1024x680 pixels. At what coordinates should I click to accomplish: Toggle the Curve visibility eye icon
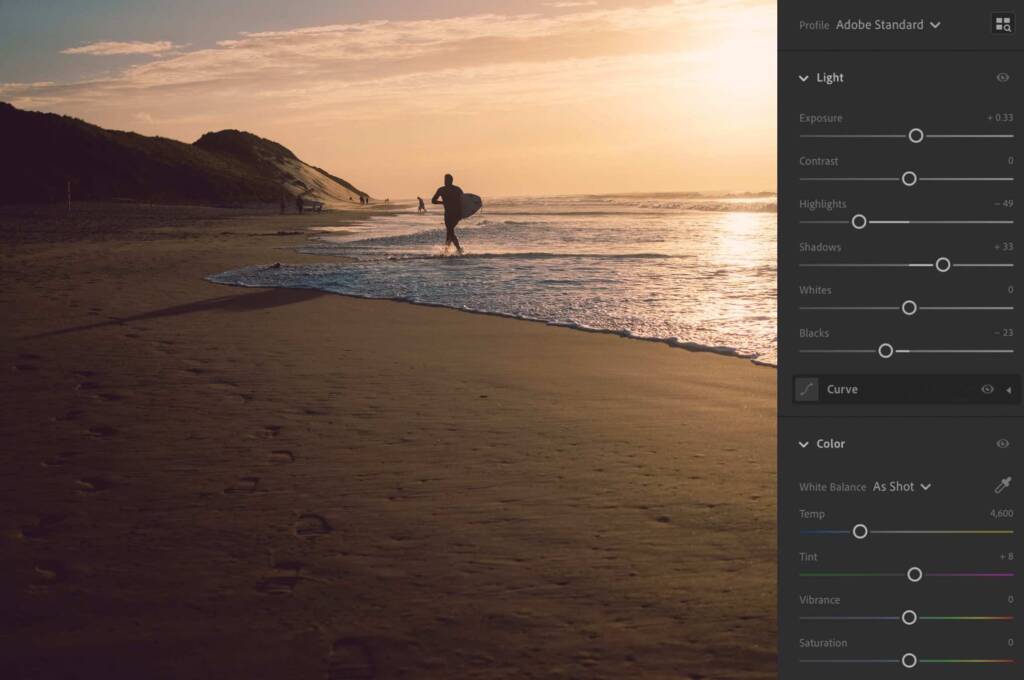(x=987, y=389)
